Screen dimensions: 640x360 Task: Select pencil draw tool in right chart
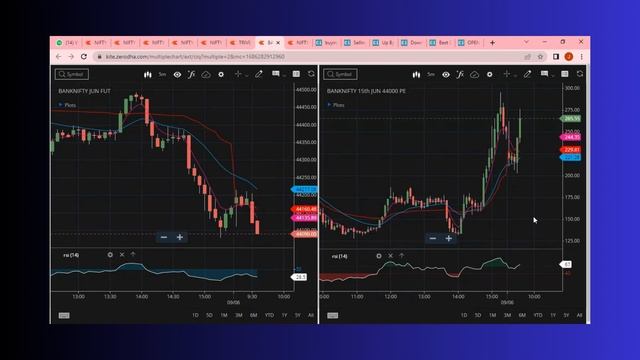pos(527,74)
